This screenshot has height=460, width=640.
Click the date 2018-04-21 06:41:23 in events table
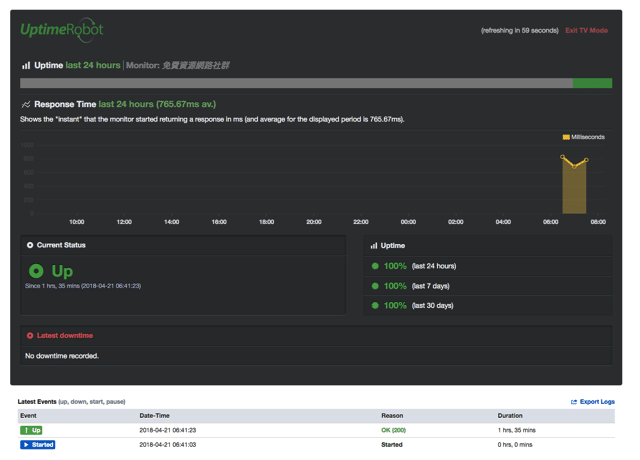click(x=168, y=430)
